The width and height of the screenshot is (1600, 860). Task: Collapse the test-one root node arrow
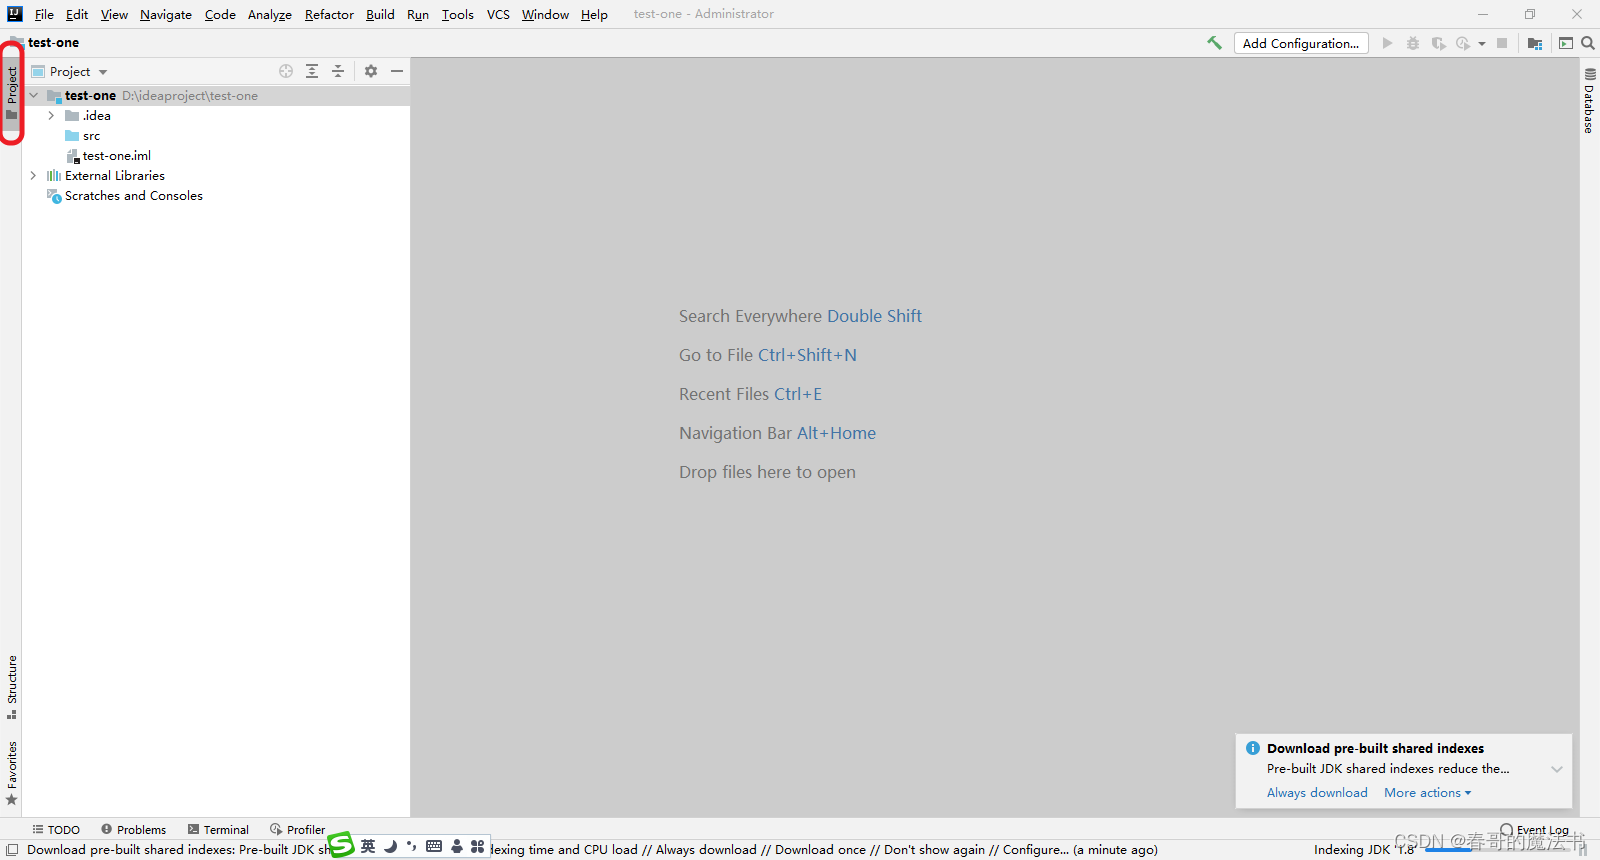[x=34, y=95]
